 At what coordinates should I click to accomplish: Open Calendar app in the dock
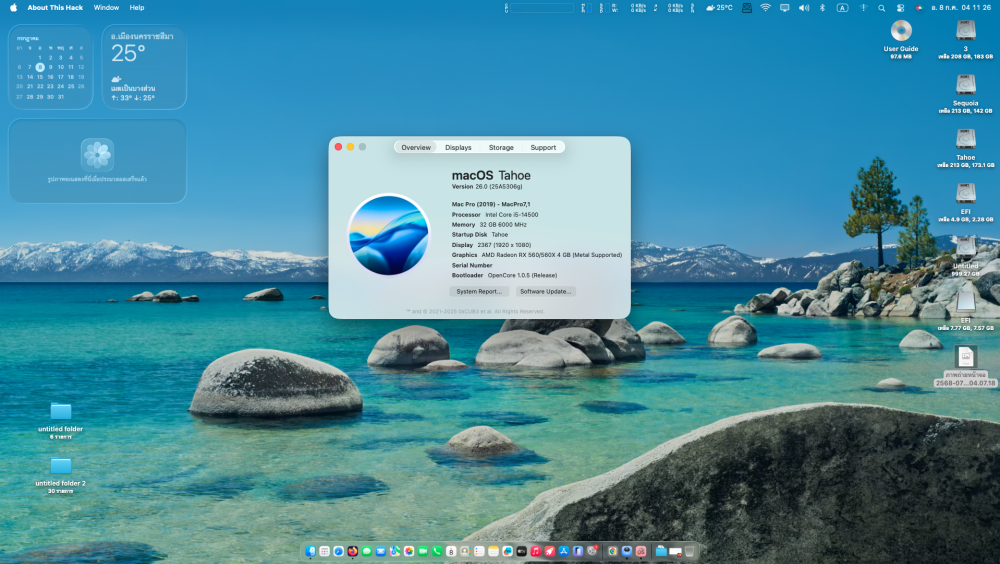[451, 551]
